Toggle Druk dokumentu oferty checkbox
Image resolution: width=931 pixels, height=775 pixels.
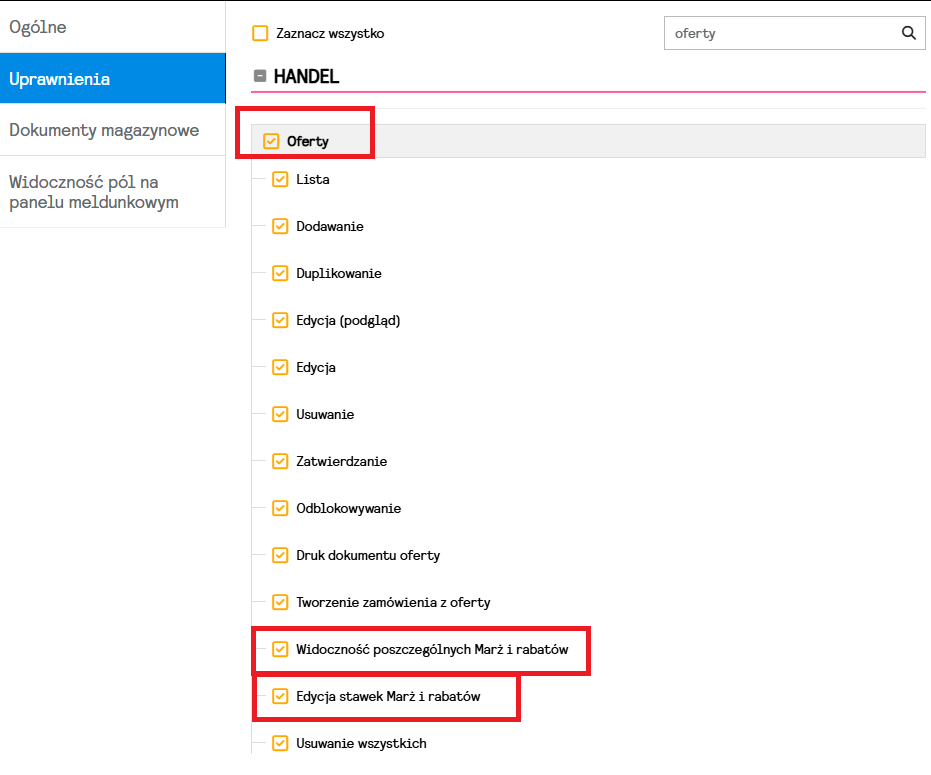click(x=280, y=556)
